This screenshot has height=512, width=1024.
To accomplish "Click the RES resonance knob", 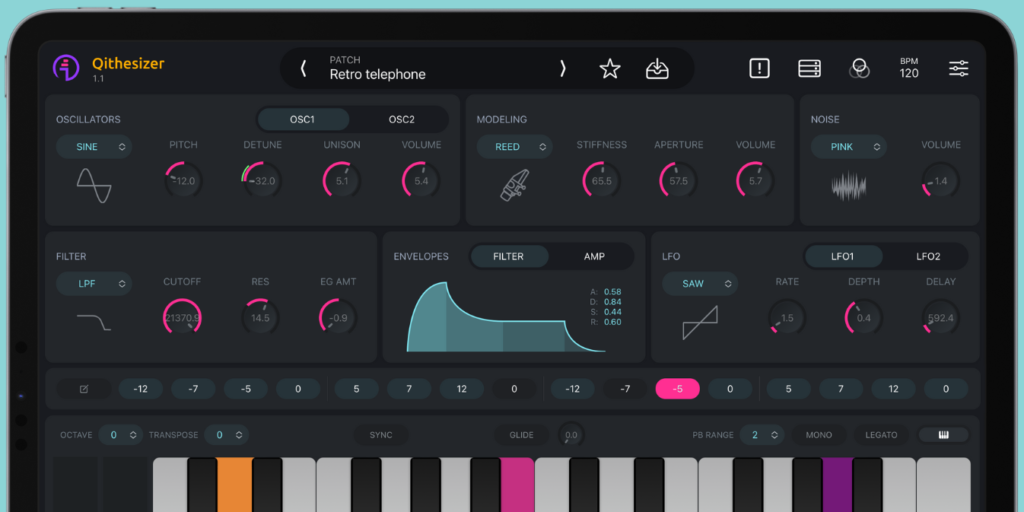I will (x=261, y=317).
